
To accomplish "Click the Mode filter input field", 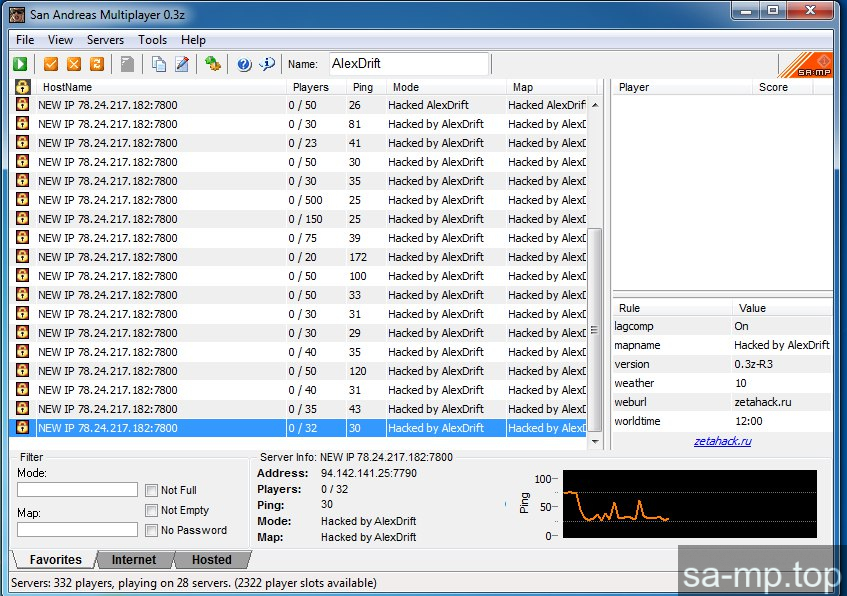I will click(x=77, y=490).
